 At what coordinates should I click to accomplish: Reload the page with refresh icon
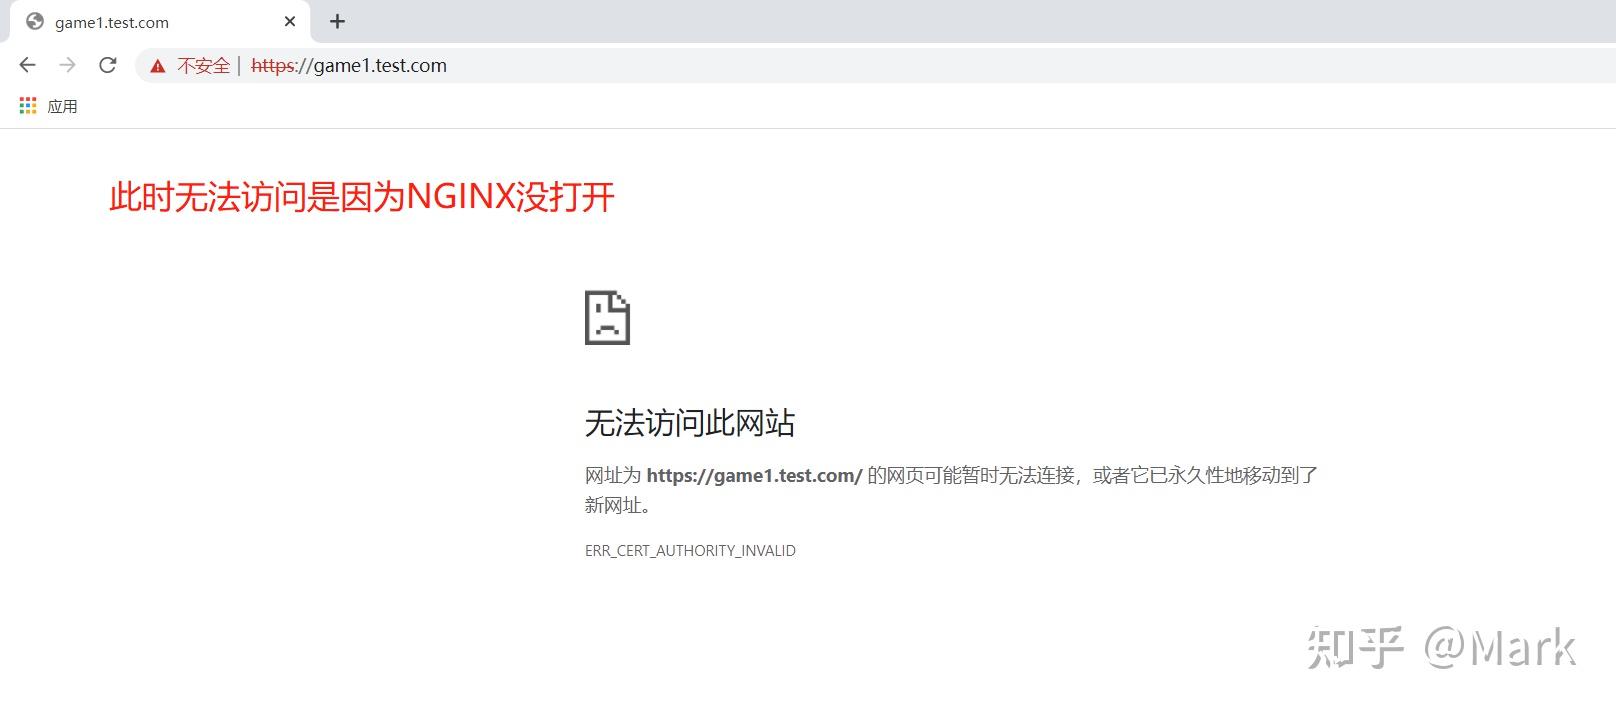(x=108, y=65)
